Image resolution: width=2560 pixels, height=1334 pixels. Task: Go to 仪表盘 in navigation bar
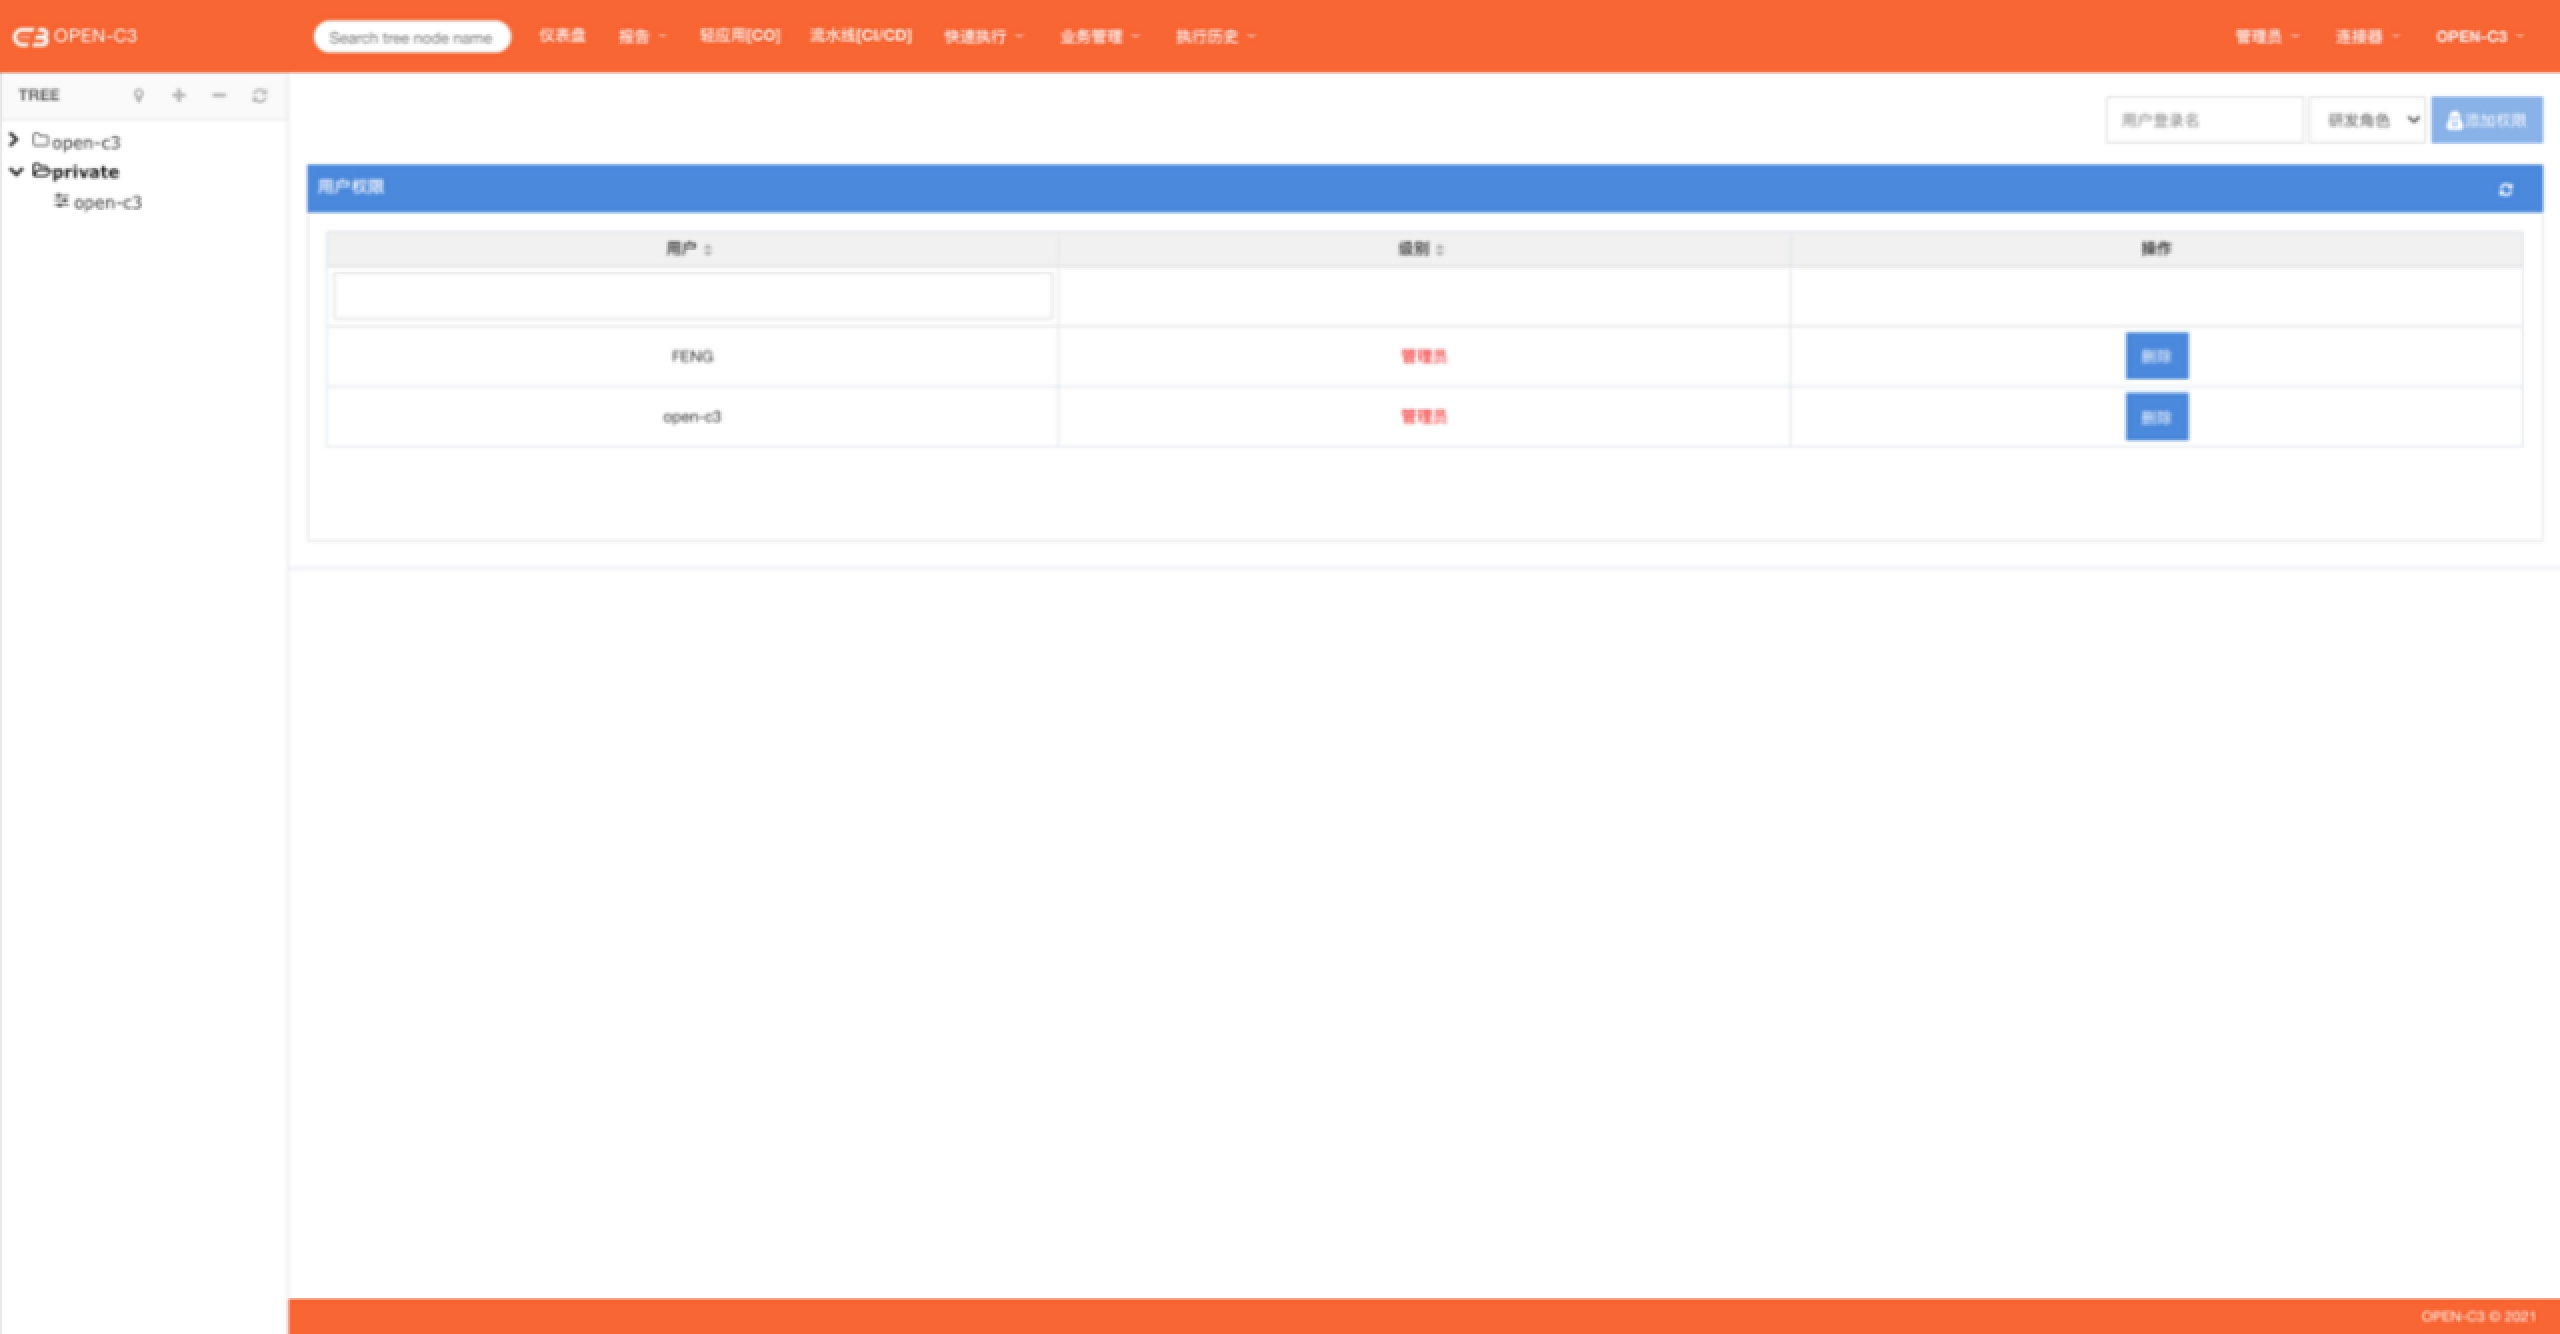pos(562,36)
